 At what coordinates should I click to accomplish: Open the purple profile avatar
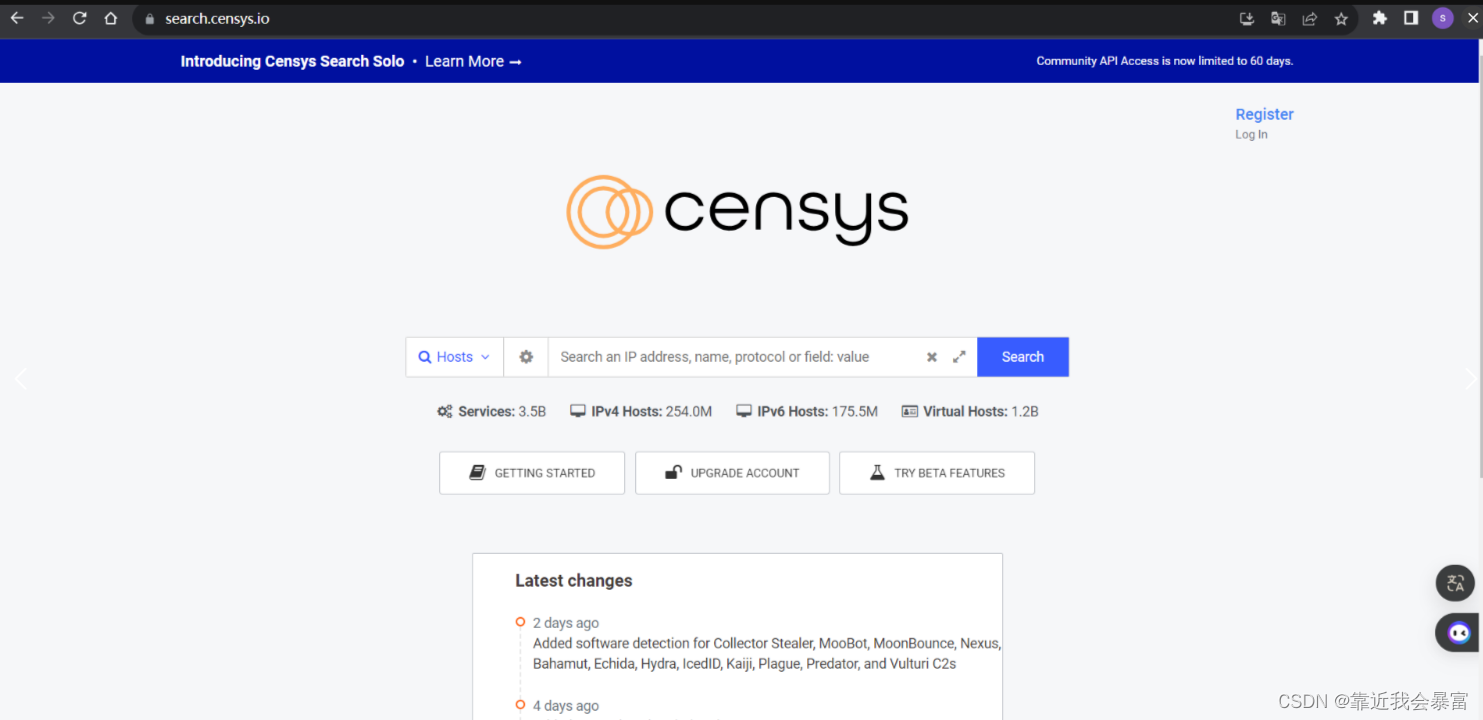point(1442,18)
